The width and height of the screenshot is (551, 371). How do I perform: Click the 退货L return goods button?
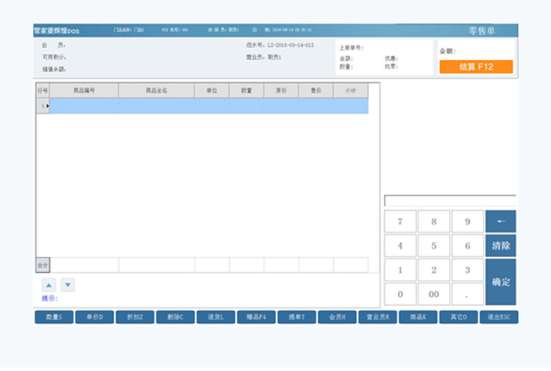tap(216, 317)
